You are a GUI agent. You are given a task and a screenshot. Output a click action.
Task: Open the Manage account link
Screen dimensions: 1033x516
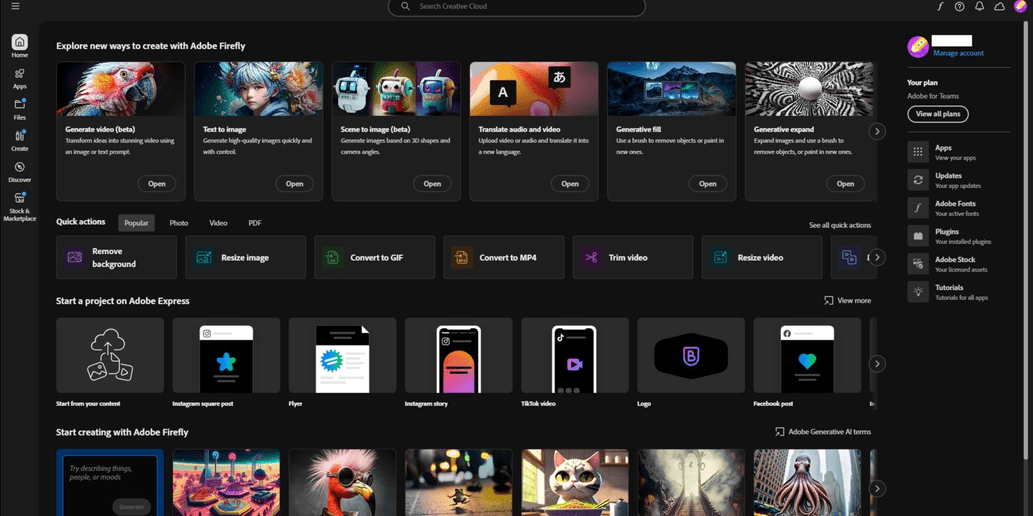[958, 53]
